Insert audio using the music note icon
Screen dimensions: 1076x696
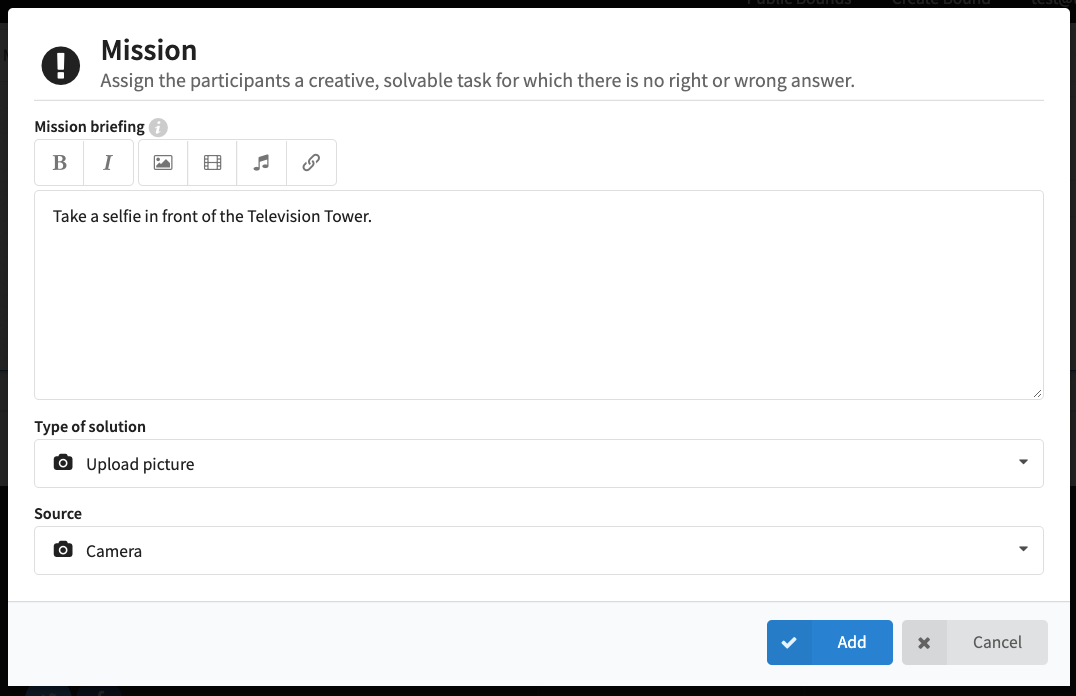coord(261,163)
